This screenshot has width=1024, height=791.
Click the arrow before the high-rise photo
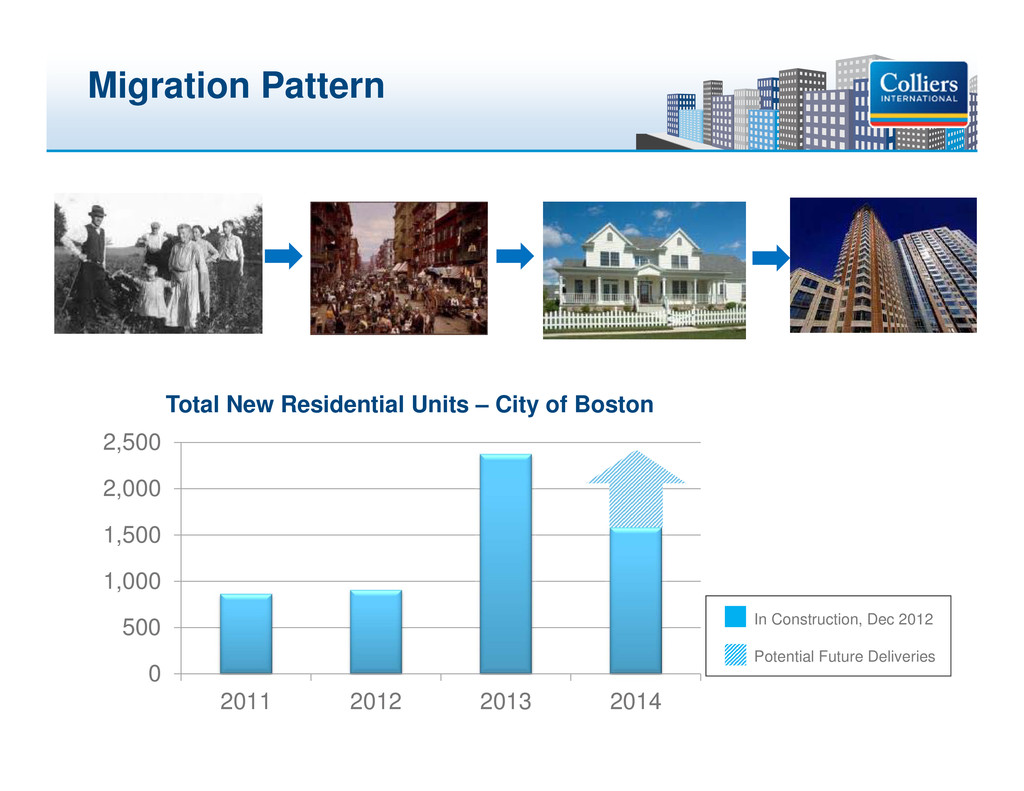(x=771, y=257)
